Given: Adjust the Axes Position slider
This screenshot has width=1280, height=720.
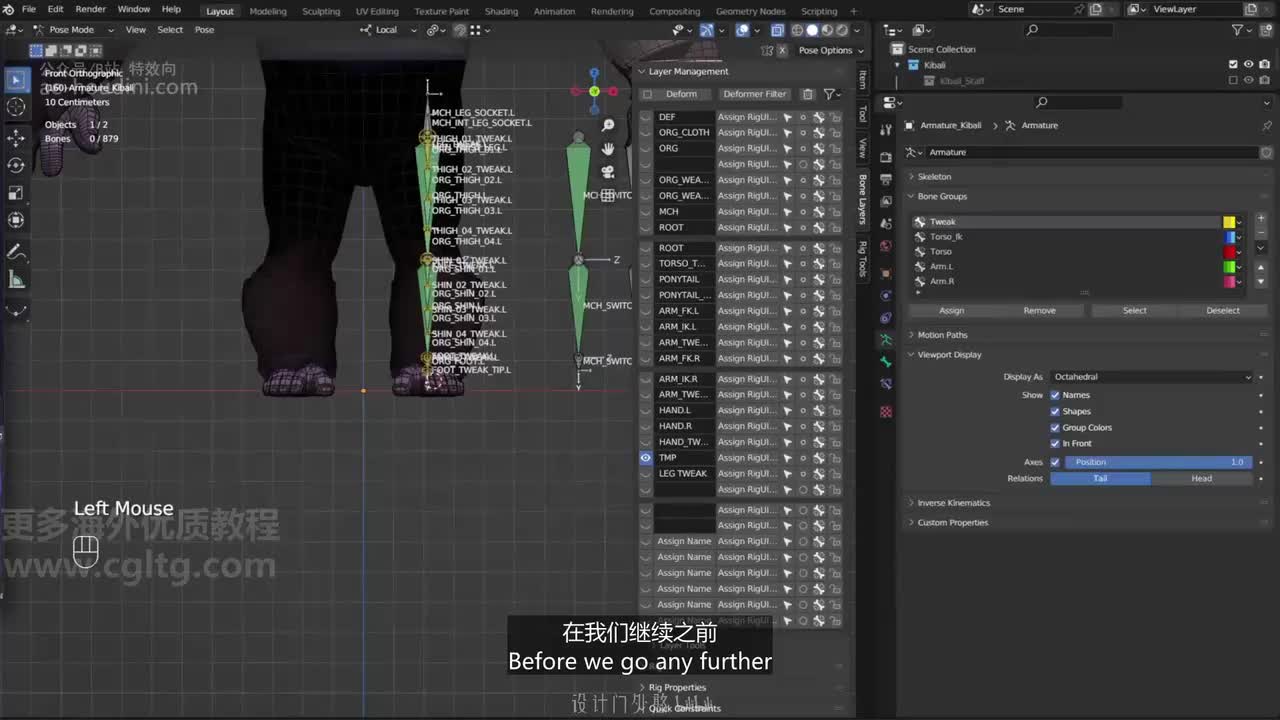Looking at the screenshot, I should (x=1158, y=462).
